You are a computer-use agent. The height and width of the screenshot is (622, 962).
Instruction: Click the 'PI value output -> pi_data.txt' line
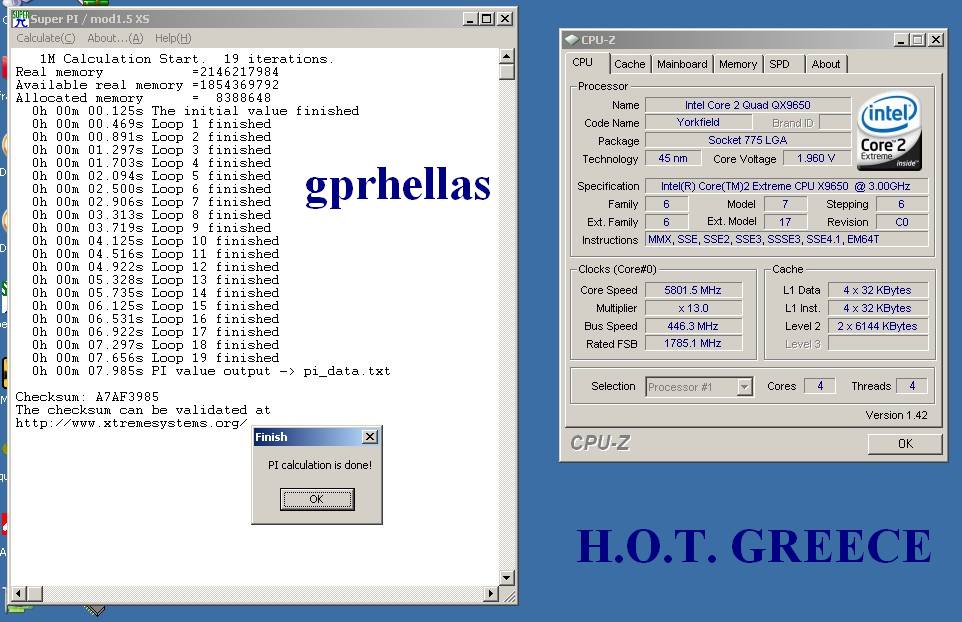(x=211, y=371)
